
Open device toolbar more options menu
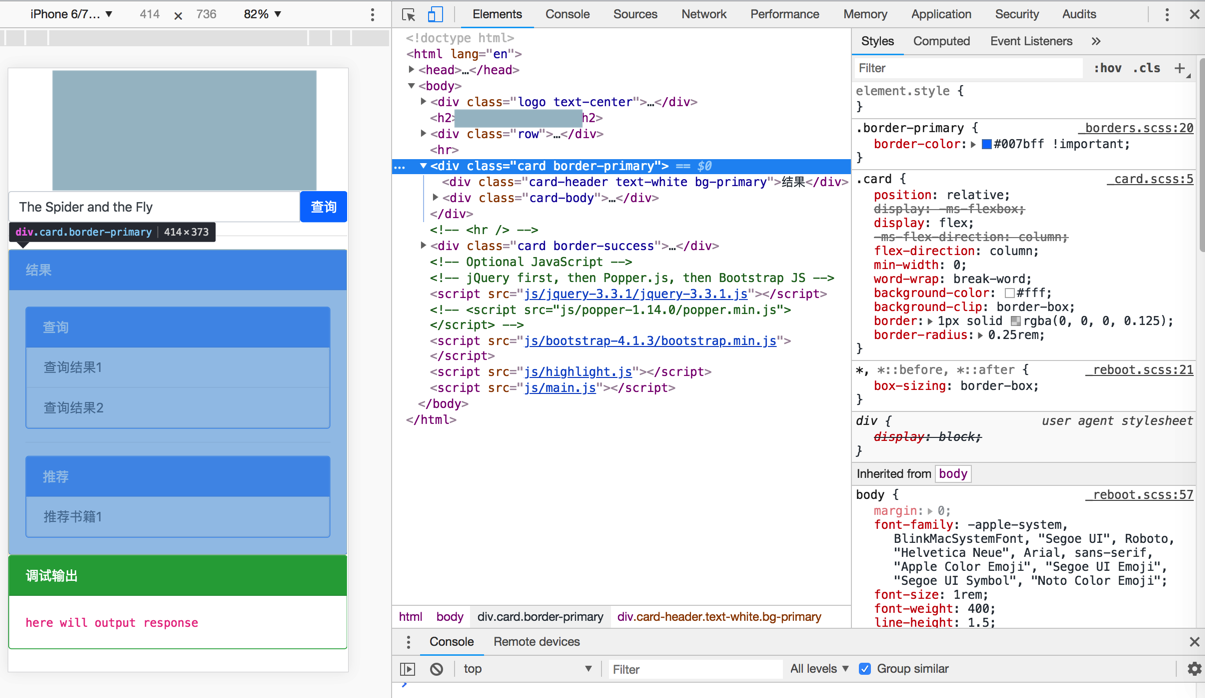click(x=373, y=15)
